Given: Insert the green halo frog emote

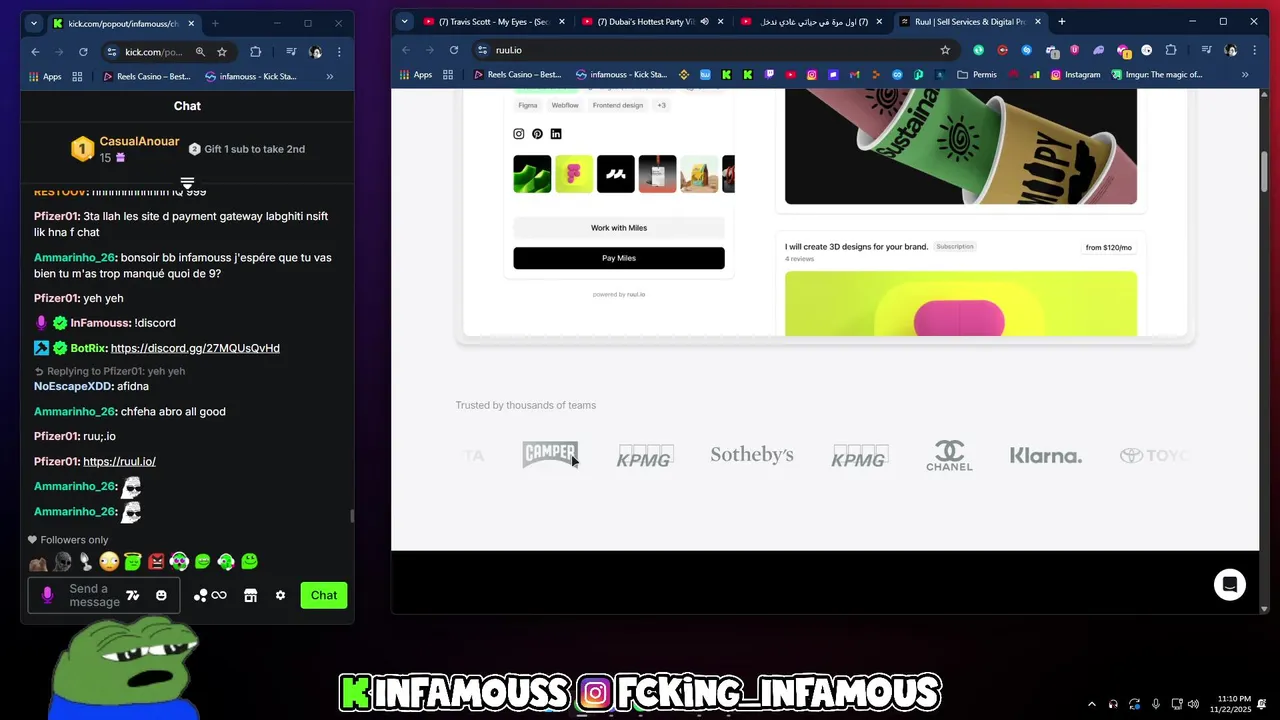Looking at the screenshot, I should click(x=132, y=562).
